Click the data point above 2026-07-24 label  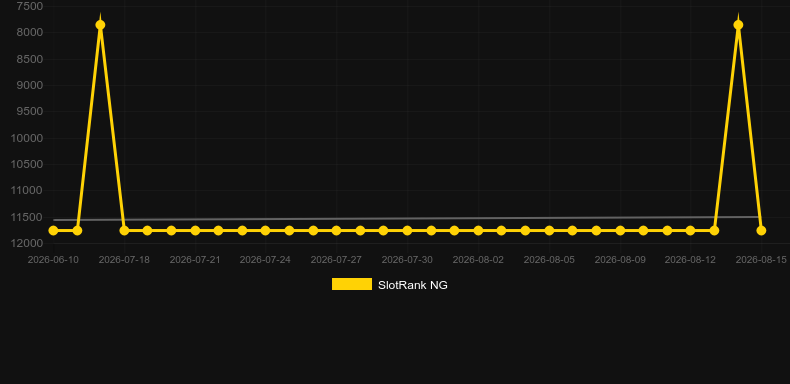coord(266,230)
